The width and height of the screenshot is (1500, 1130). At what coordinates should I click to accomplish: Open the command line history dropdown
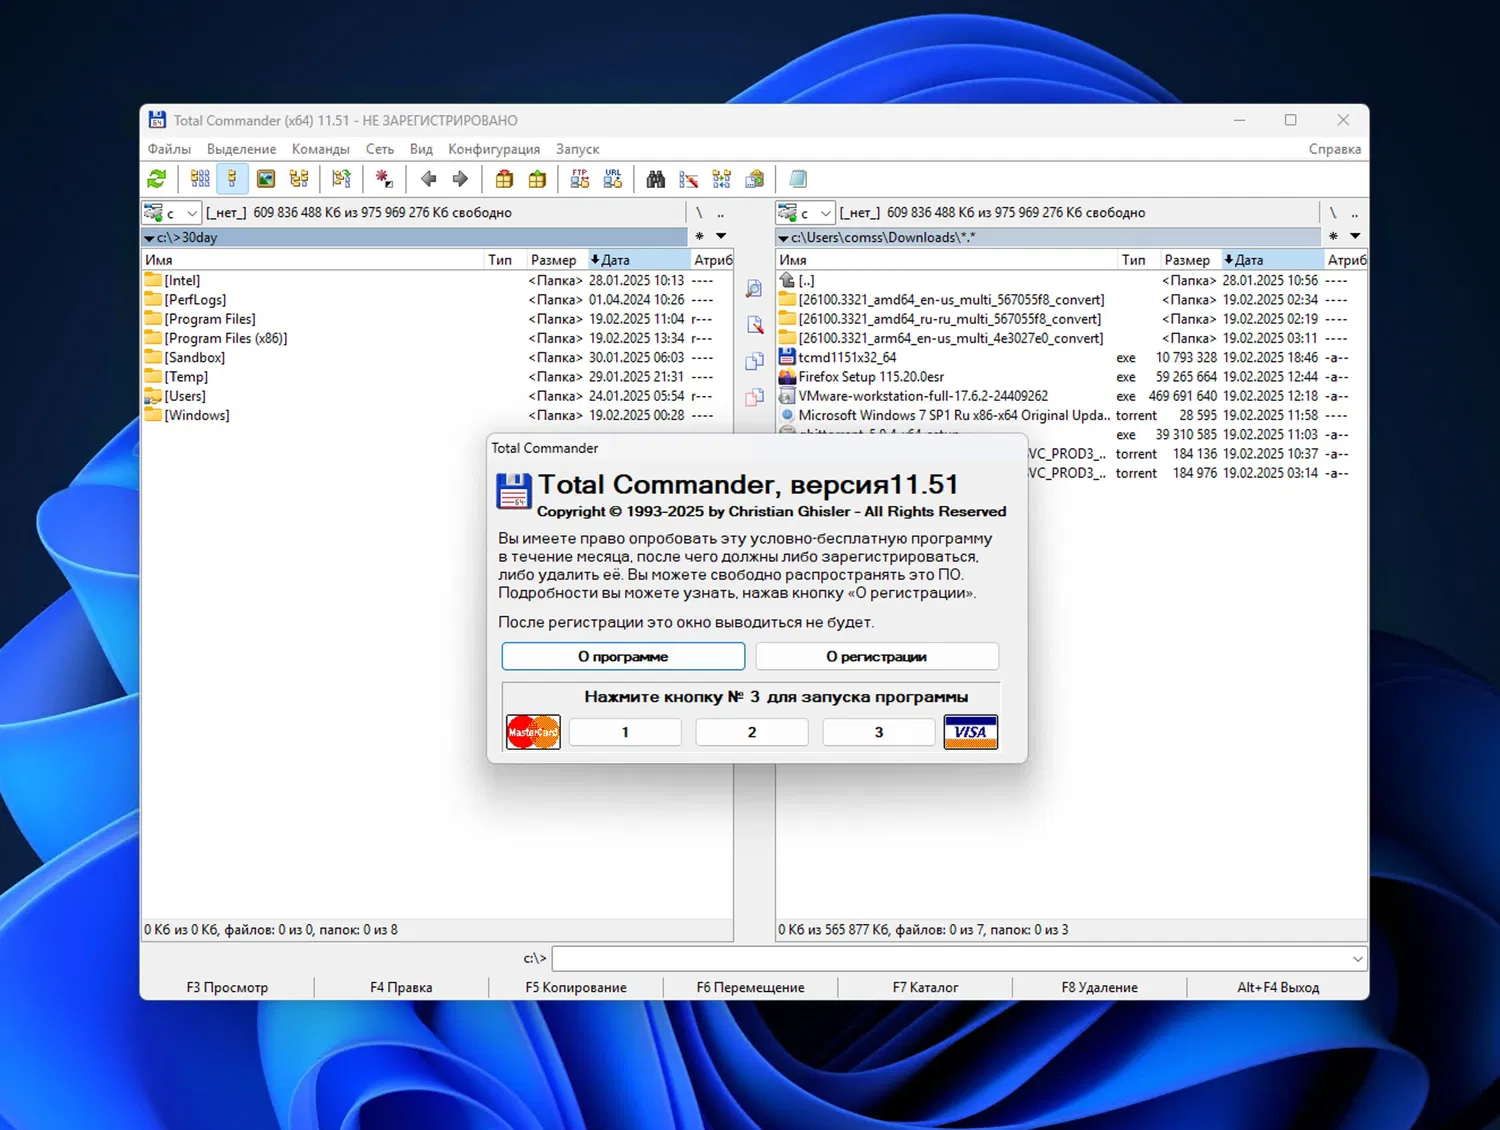pos(1357,959)
